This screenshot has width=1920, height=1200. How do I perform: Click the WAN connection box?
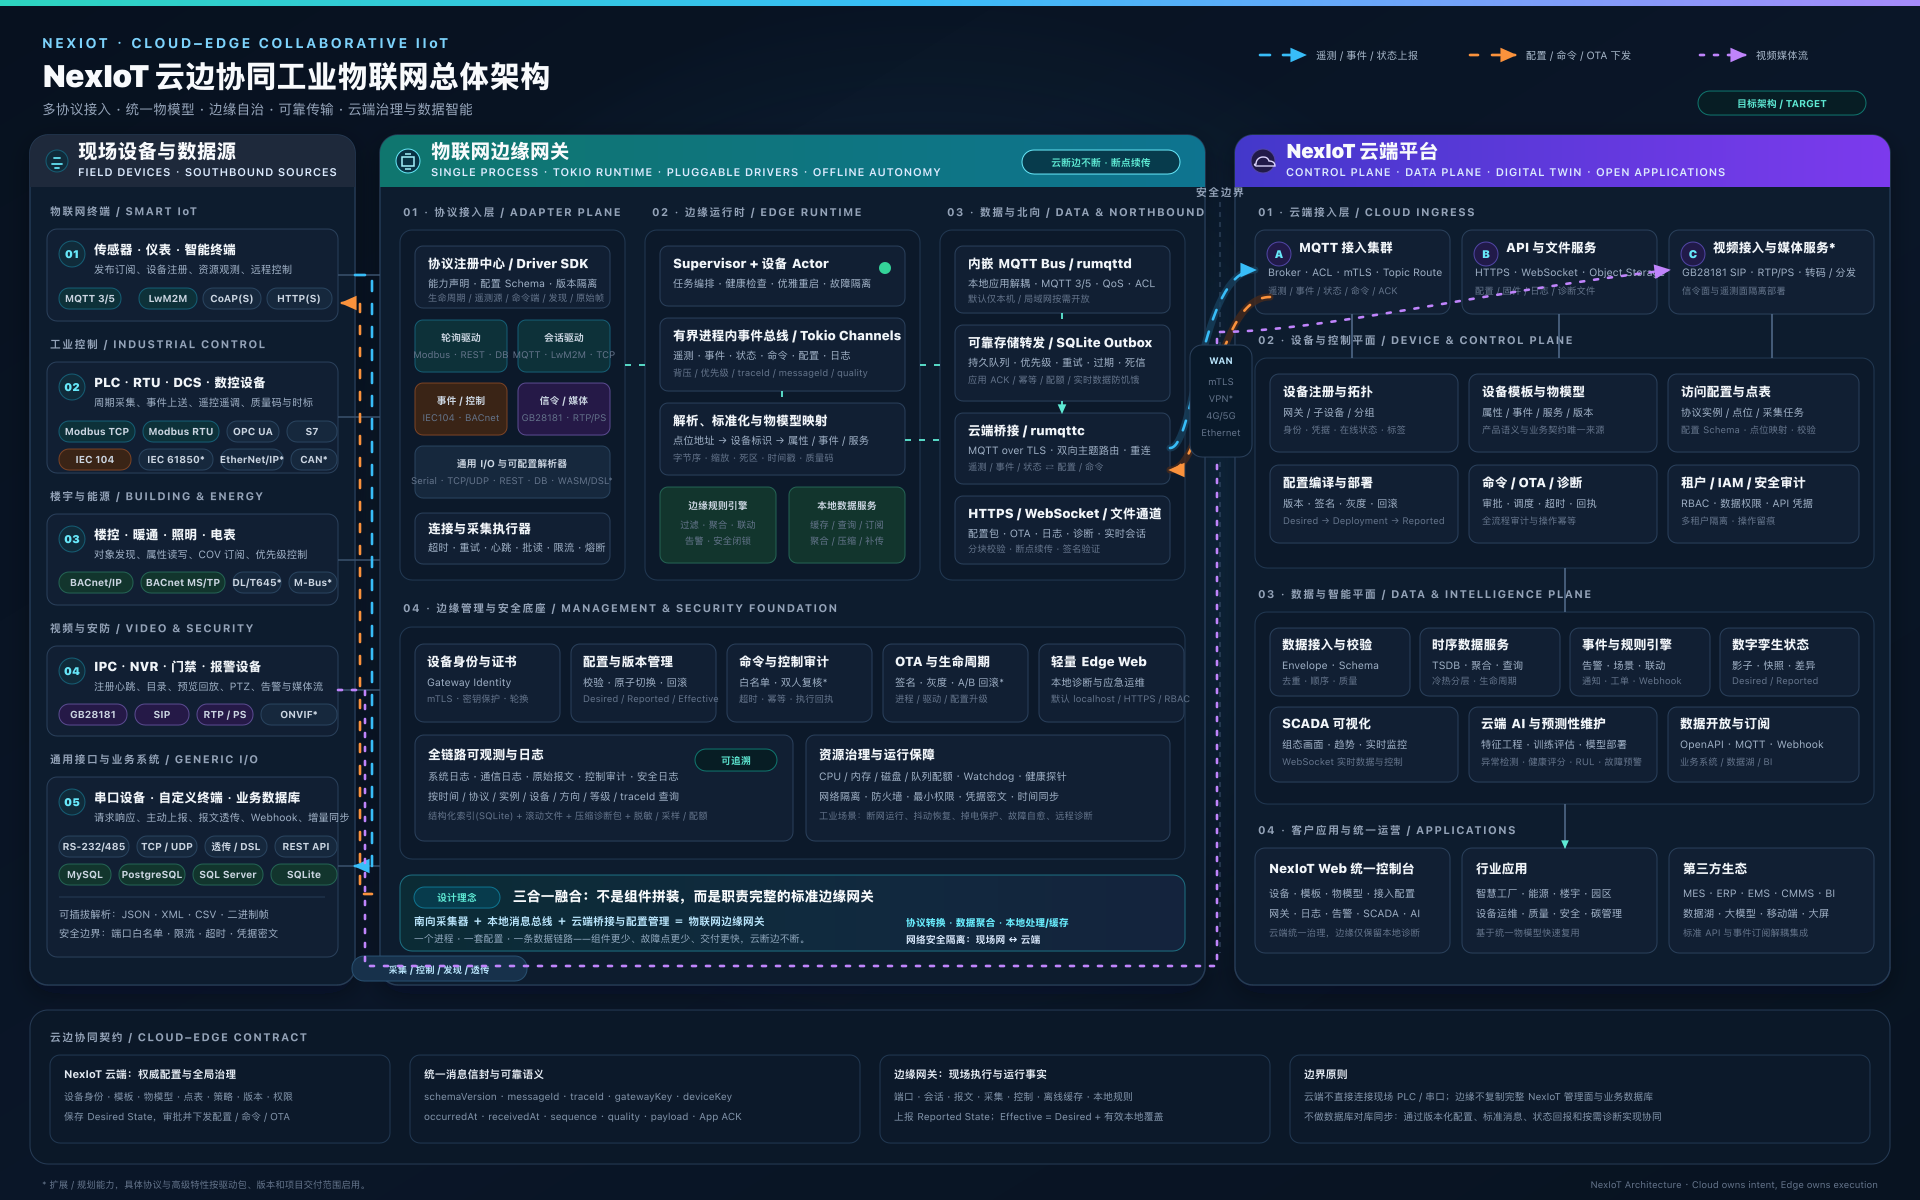(x=1221, y=400)
